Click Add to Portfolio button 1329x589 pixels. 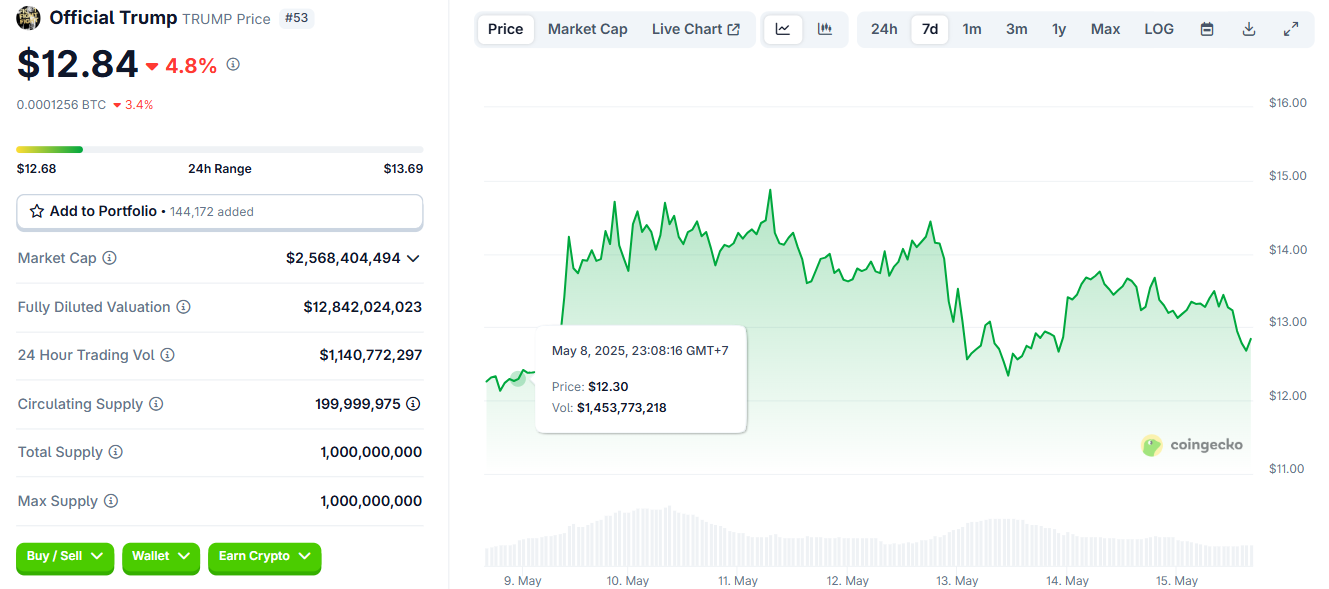[220, 212]
